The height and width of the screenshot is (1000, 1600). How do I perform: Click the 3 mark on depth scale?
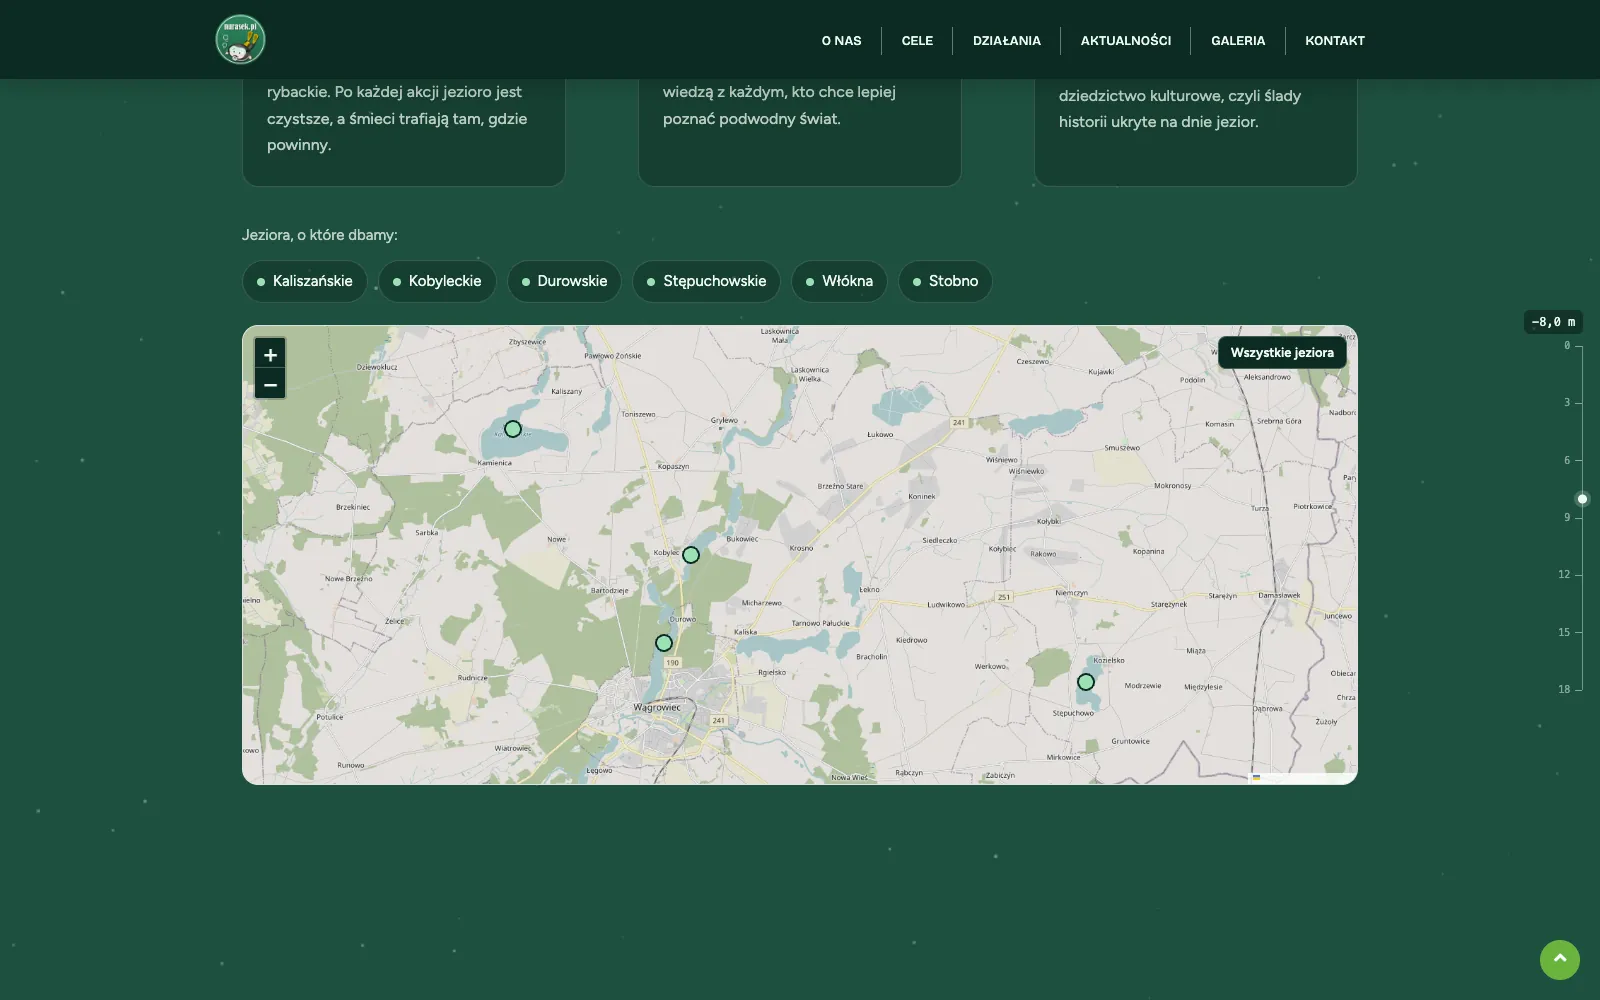(x=1567, y=402)
